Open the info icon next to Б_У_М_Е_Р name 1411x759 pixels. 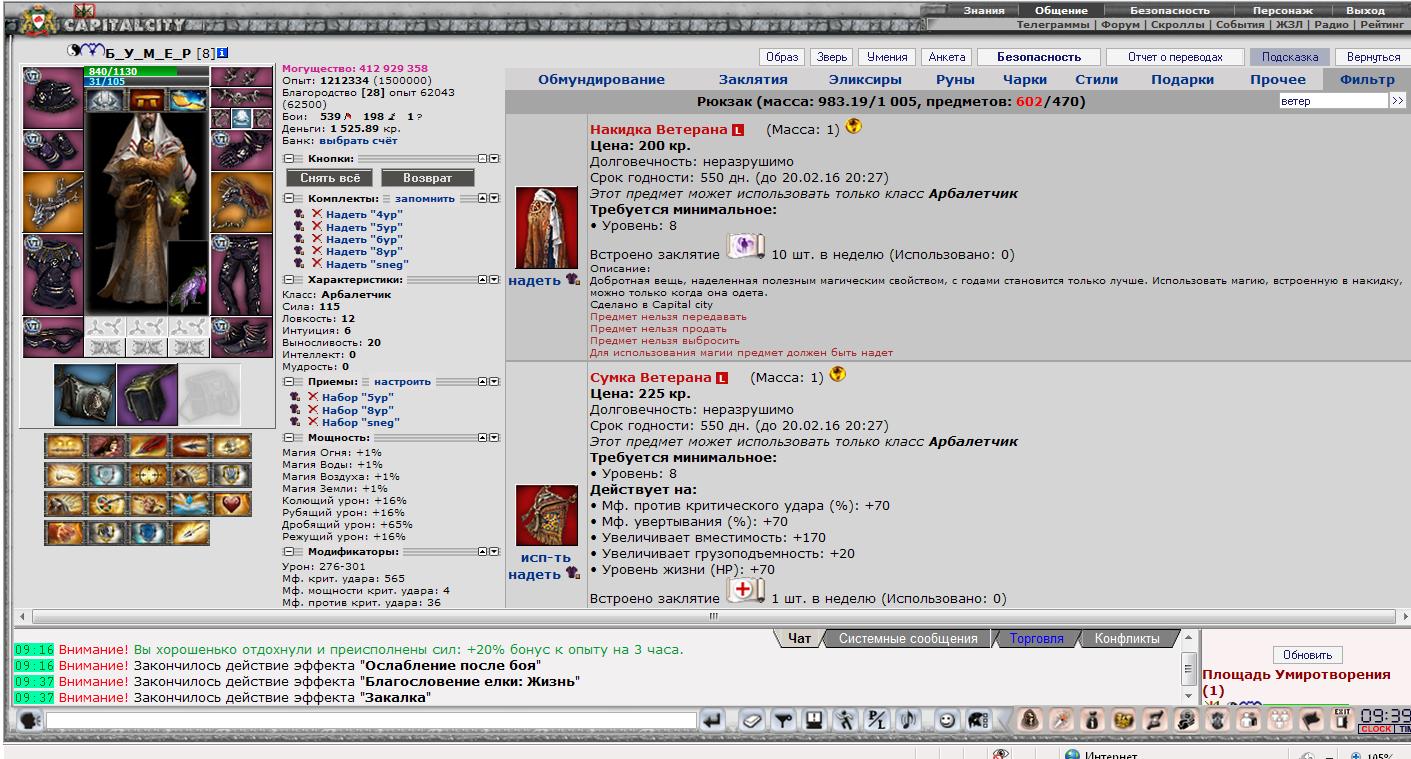click(223, 53)
